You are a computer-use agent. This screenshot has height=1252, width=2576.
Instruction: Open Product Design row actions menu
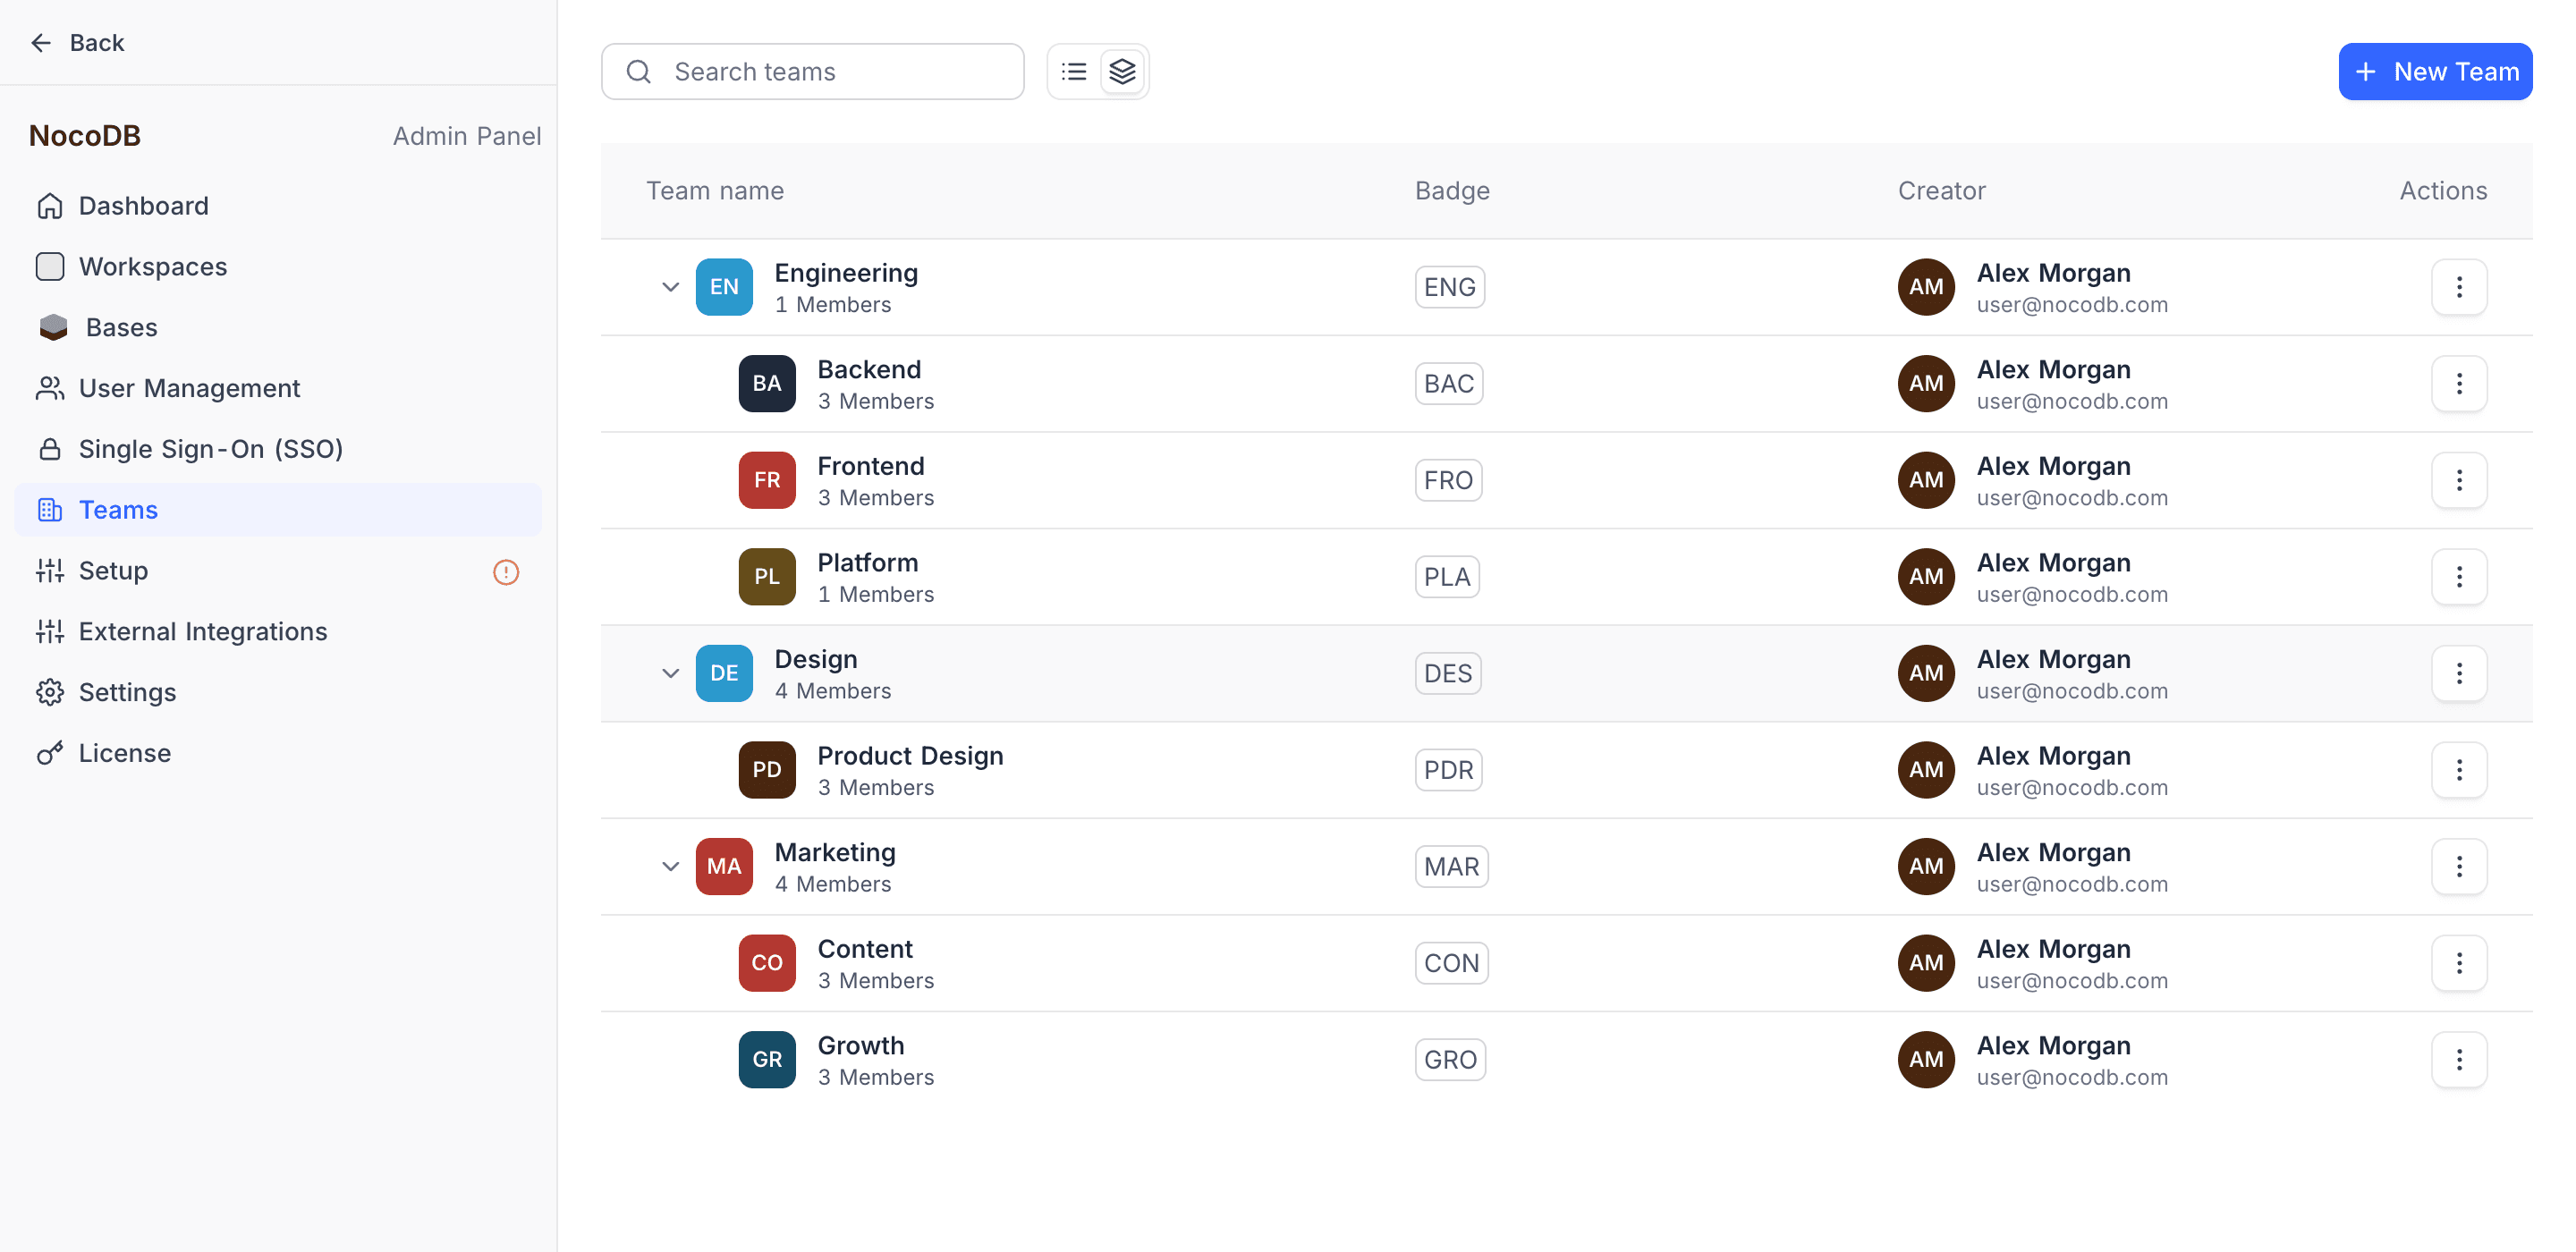pos(2459,770)
